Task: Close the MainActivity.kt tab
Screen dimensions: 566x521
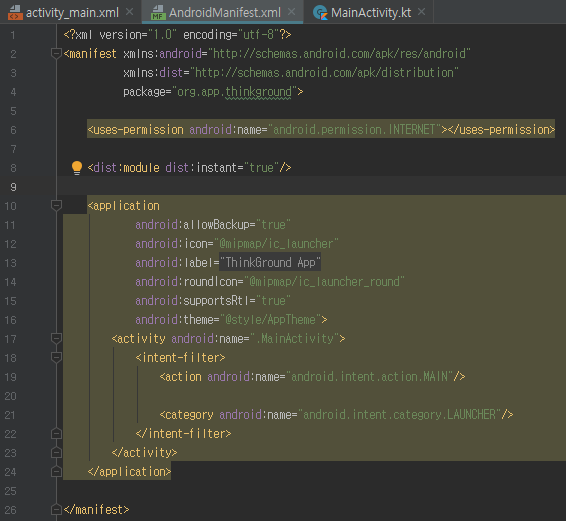Action: tap(421, 12)
